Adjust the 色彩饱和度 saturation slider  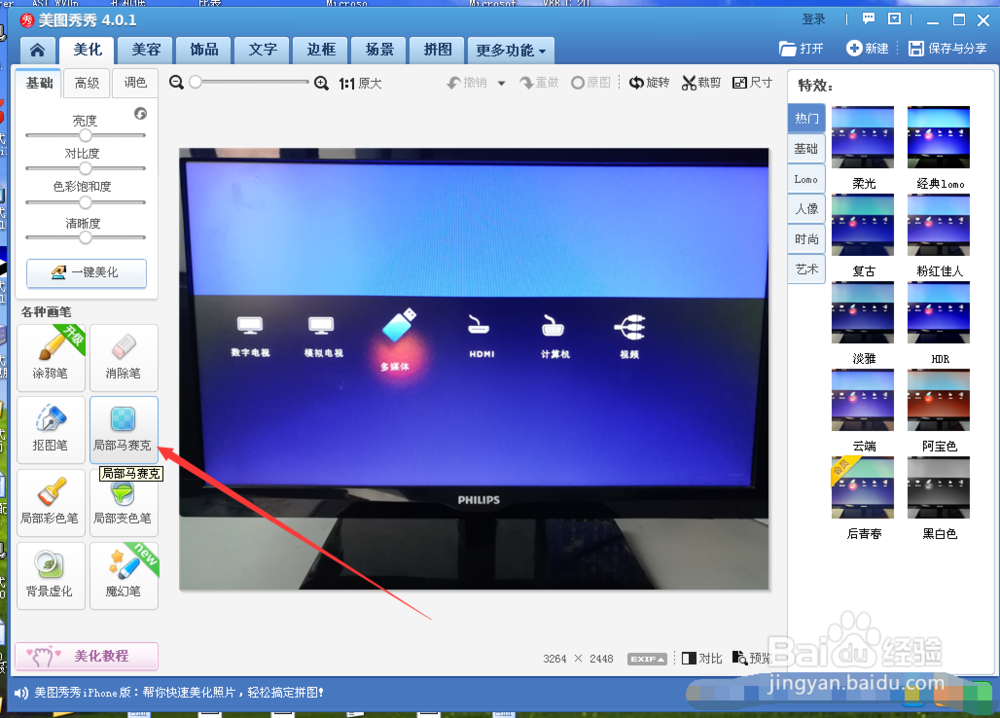[85, 203]
